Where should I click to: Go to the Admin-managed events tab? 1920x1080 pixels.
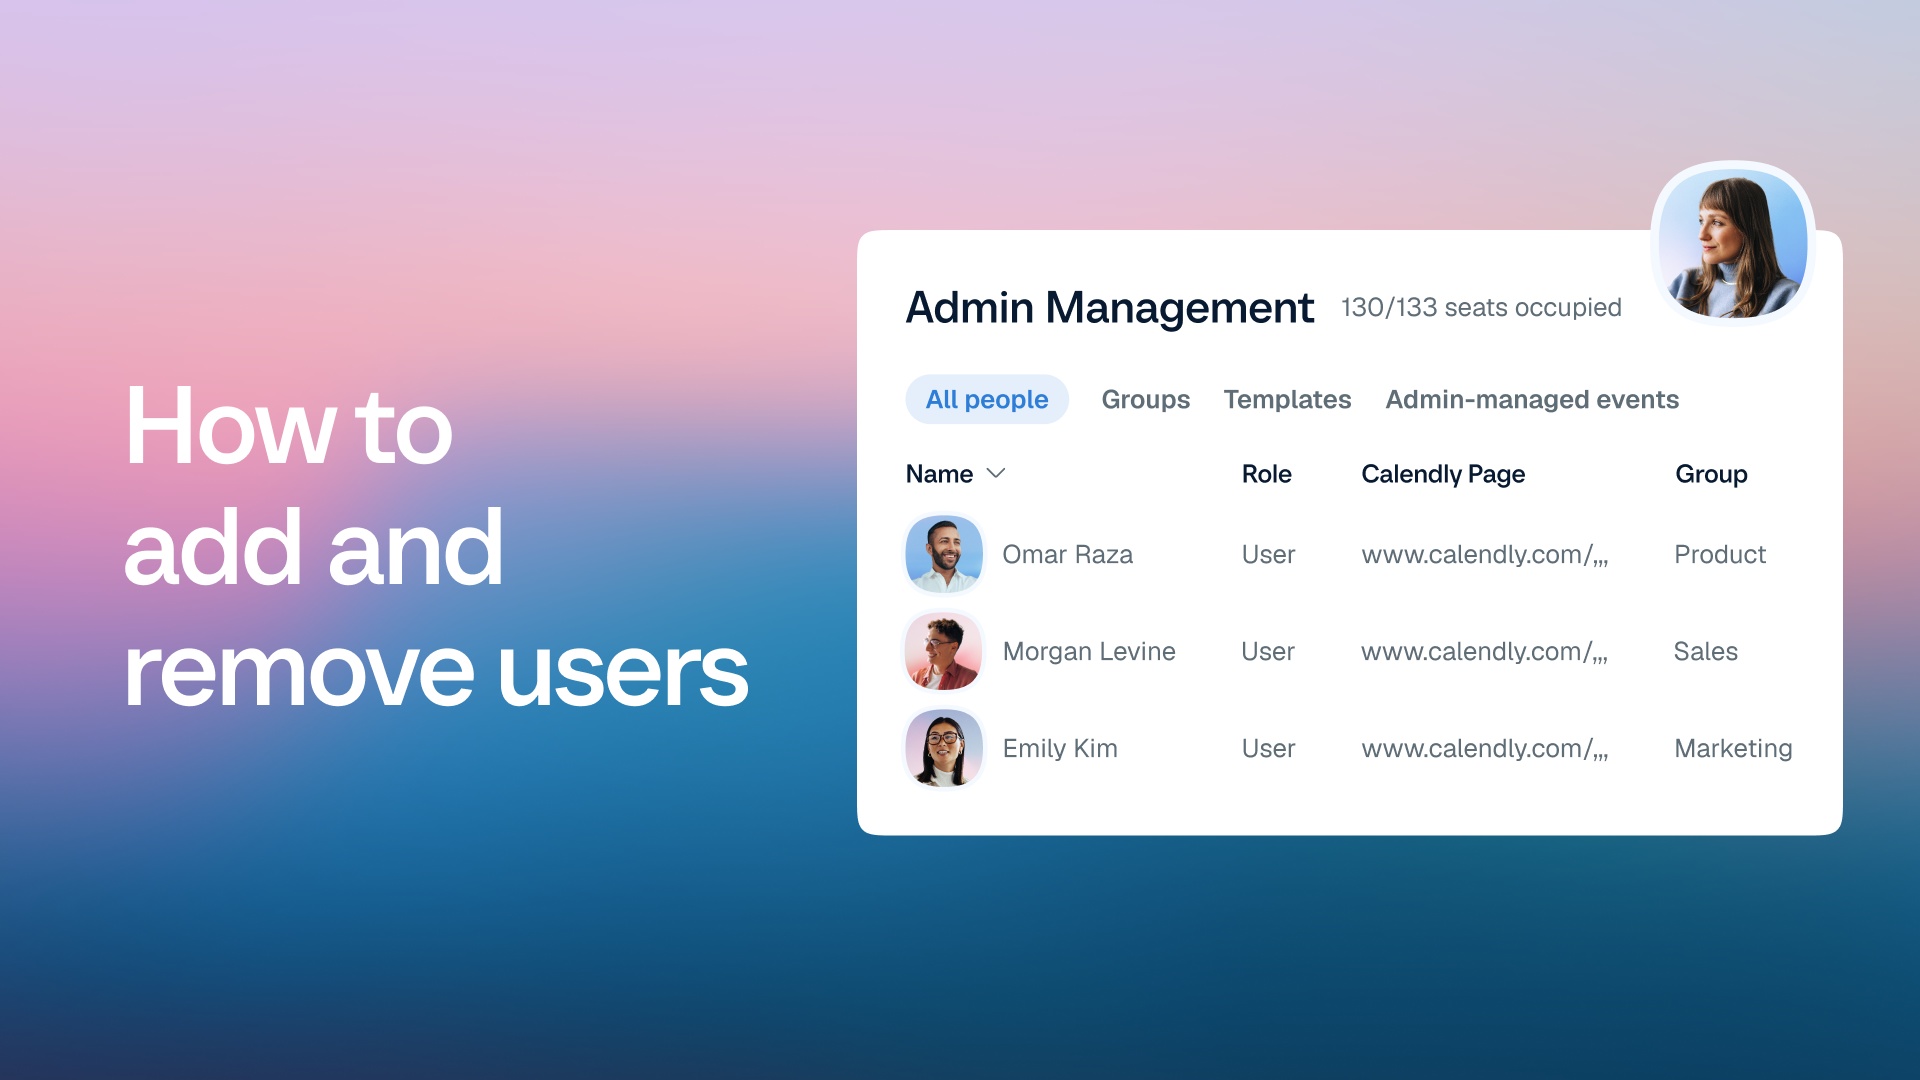click(1532, 399)
